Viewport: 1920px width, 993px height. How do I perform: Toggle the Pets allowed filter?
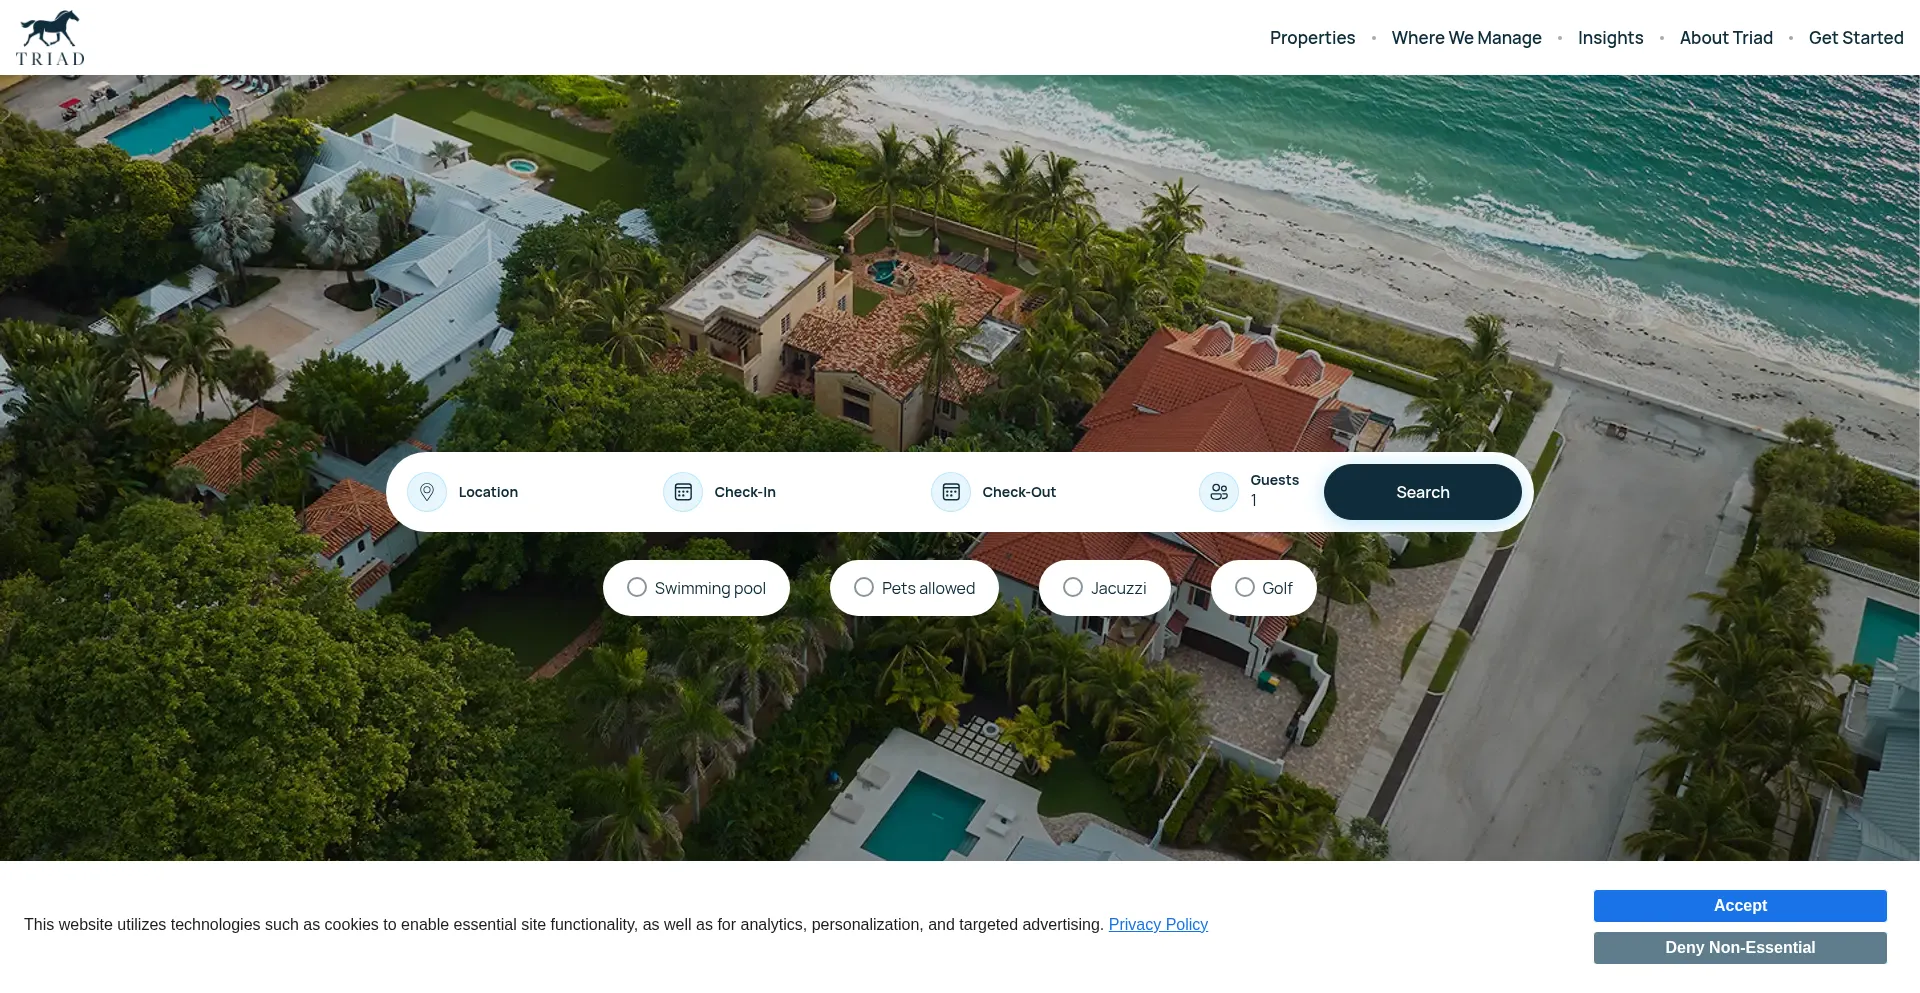(914, 588)
